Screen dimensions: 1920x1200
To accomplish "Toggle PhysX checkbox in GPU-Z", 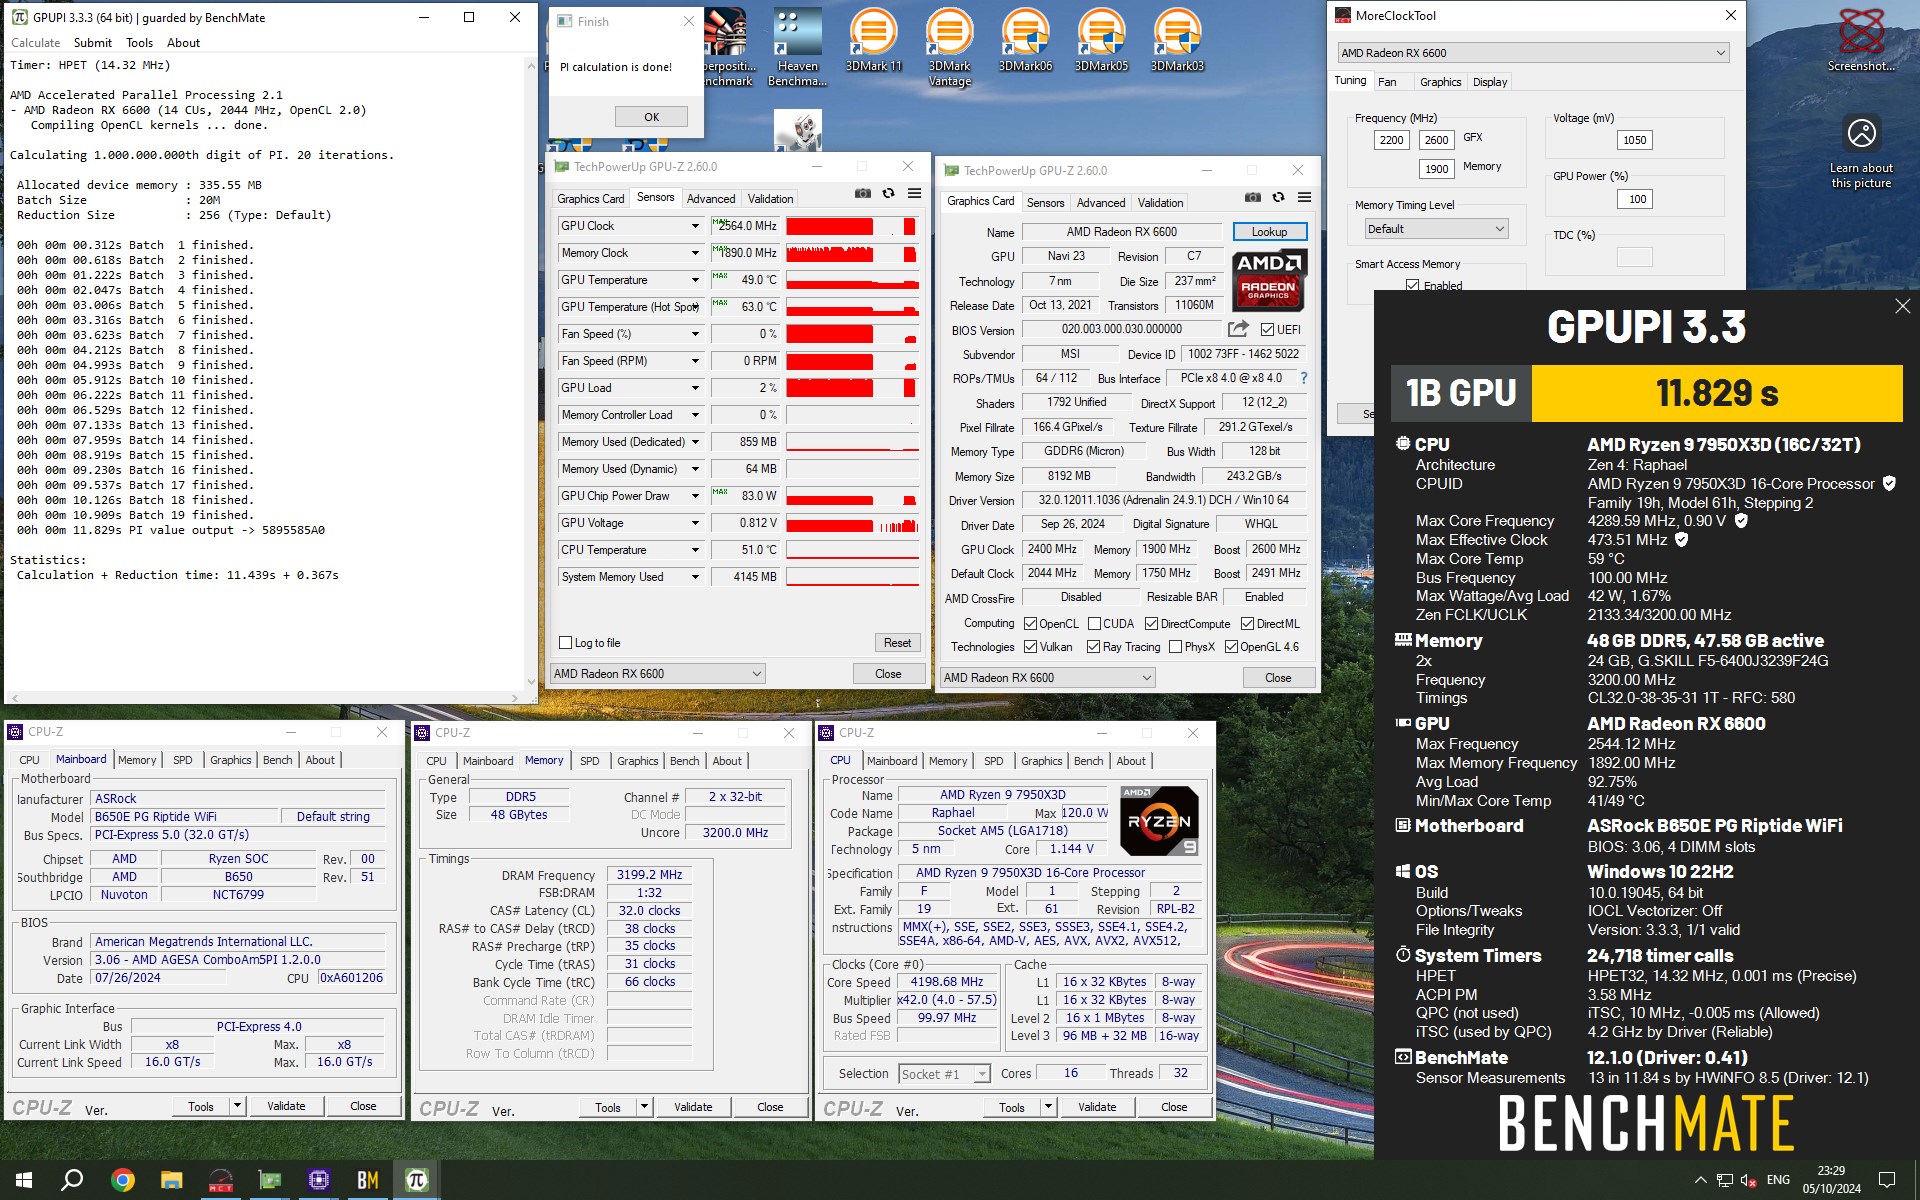I will coord(1175,647).
